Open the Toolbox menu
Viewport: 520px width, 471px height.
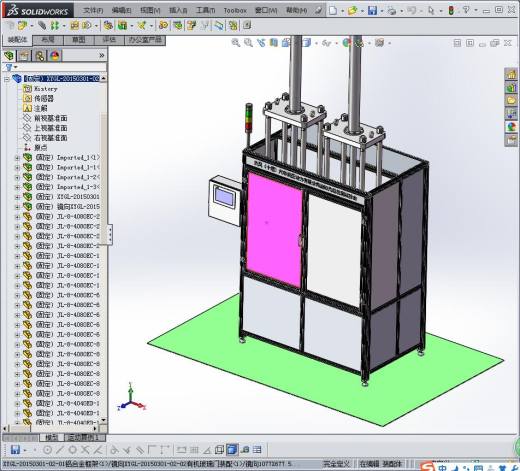tap(235, 11)
